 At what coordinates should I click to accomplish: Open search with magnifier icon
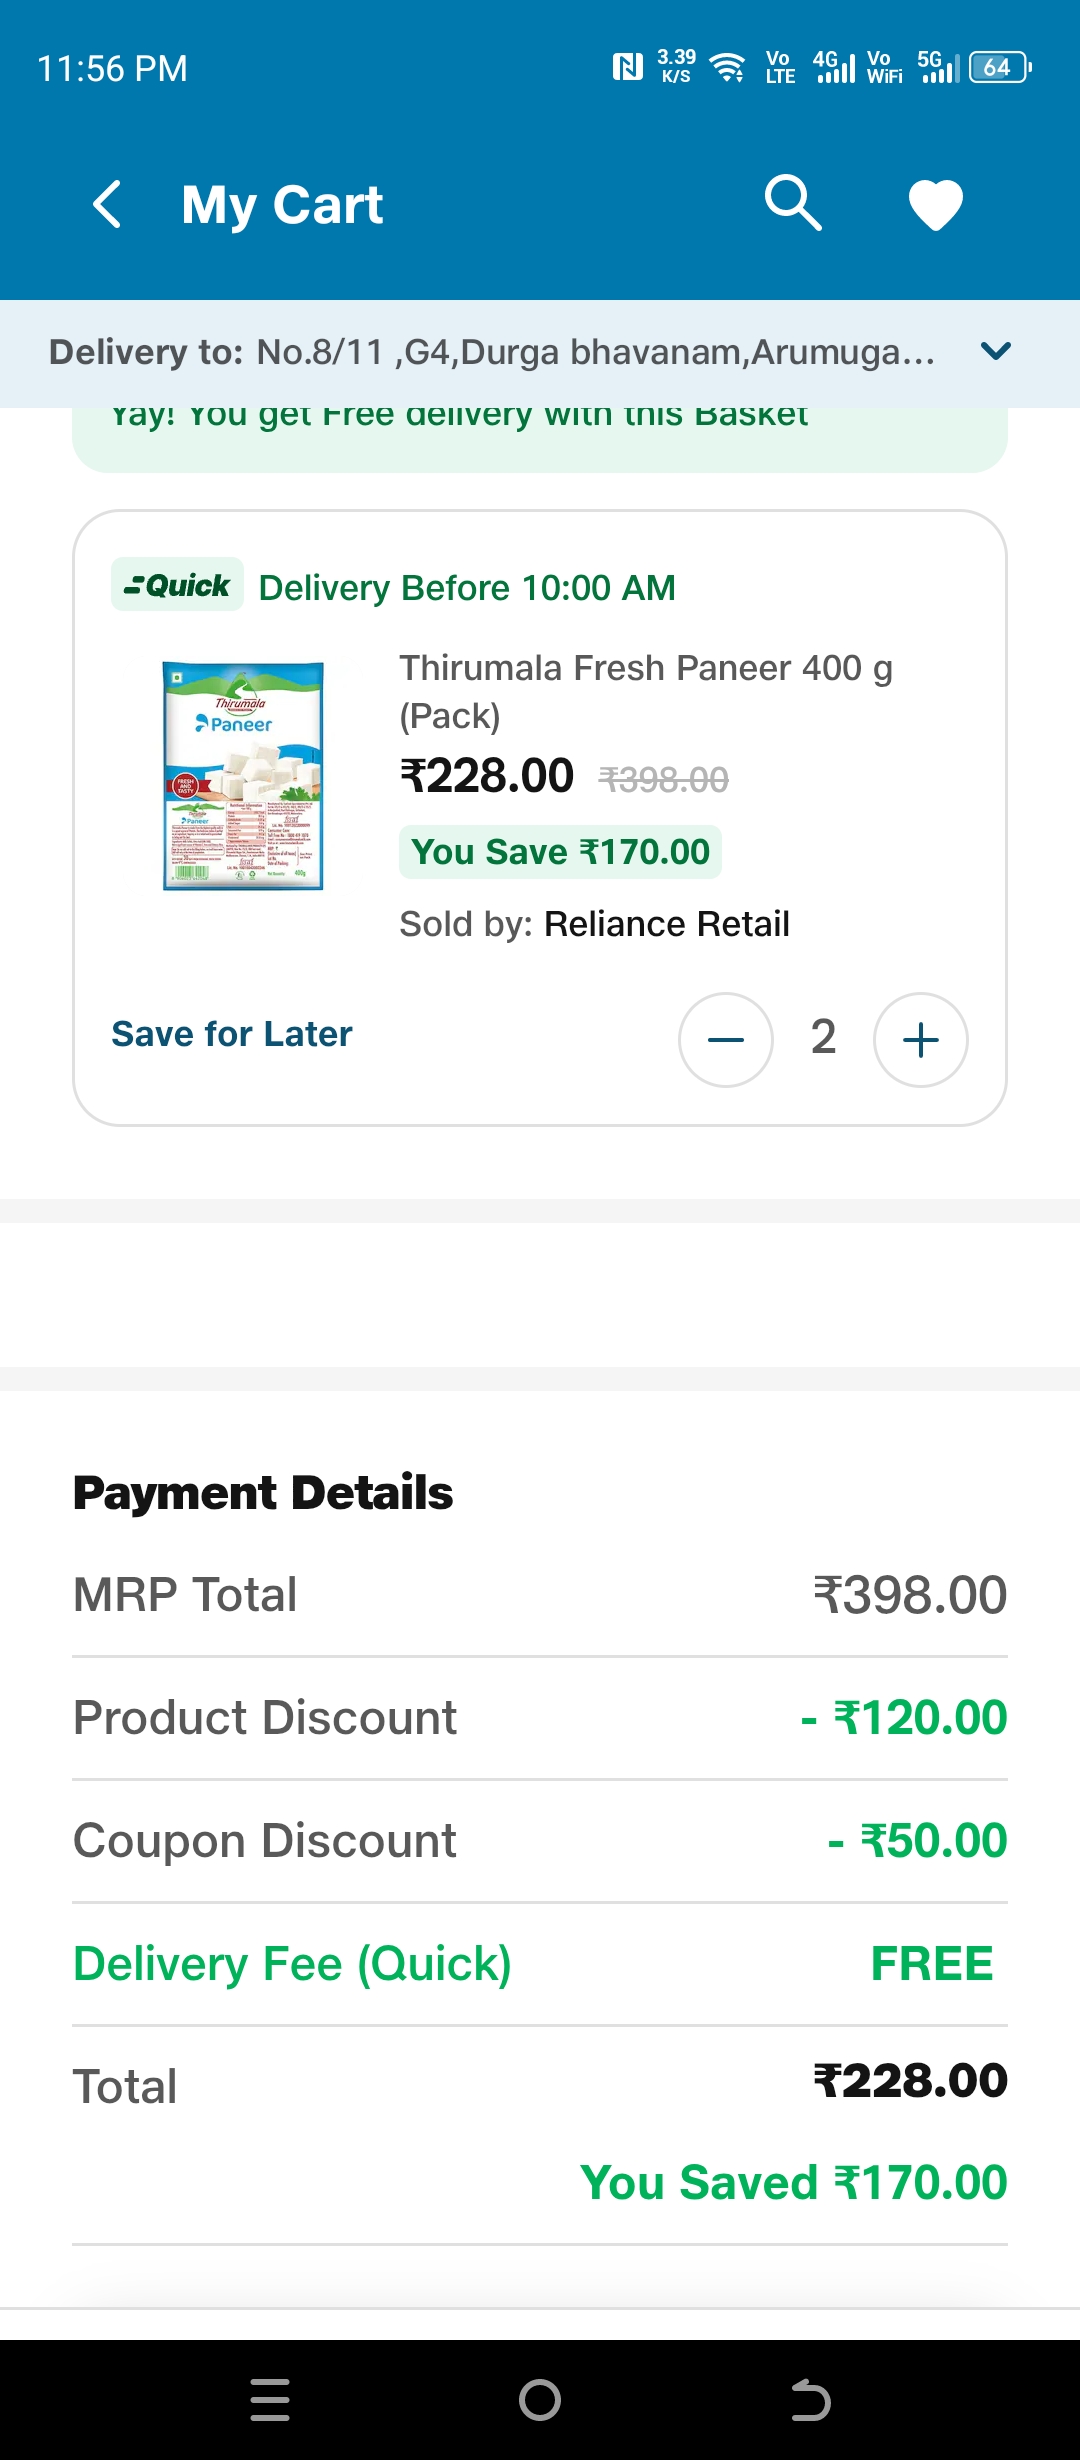[x=792, y=203]
